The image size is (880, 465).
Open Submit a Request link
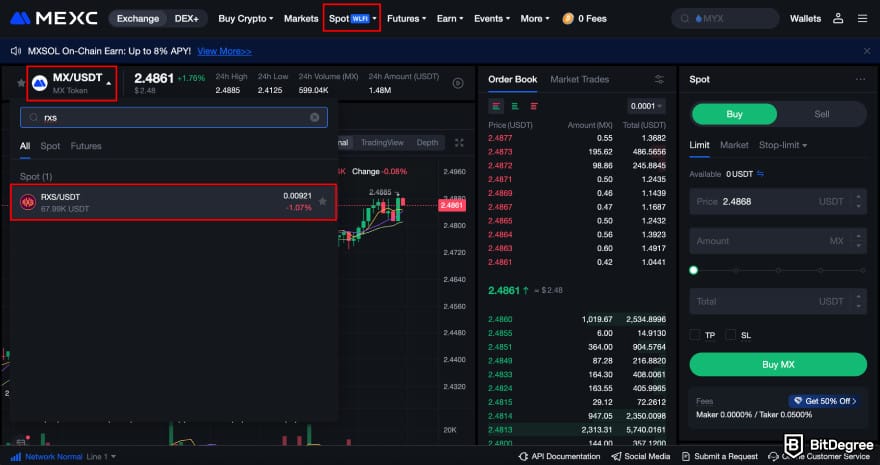pos(719,457)
